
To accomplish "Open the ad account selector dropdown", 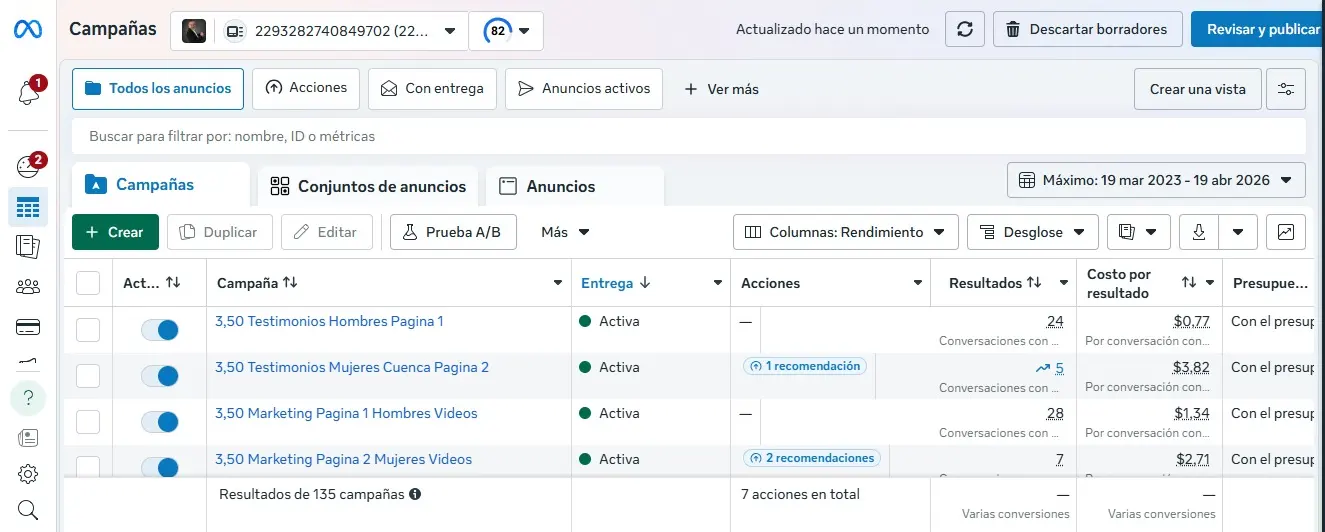I will click(x=319, y=31).
